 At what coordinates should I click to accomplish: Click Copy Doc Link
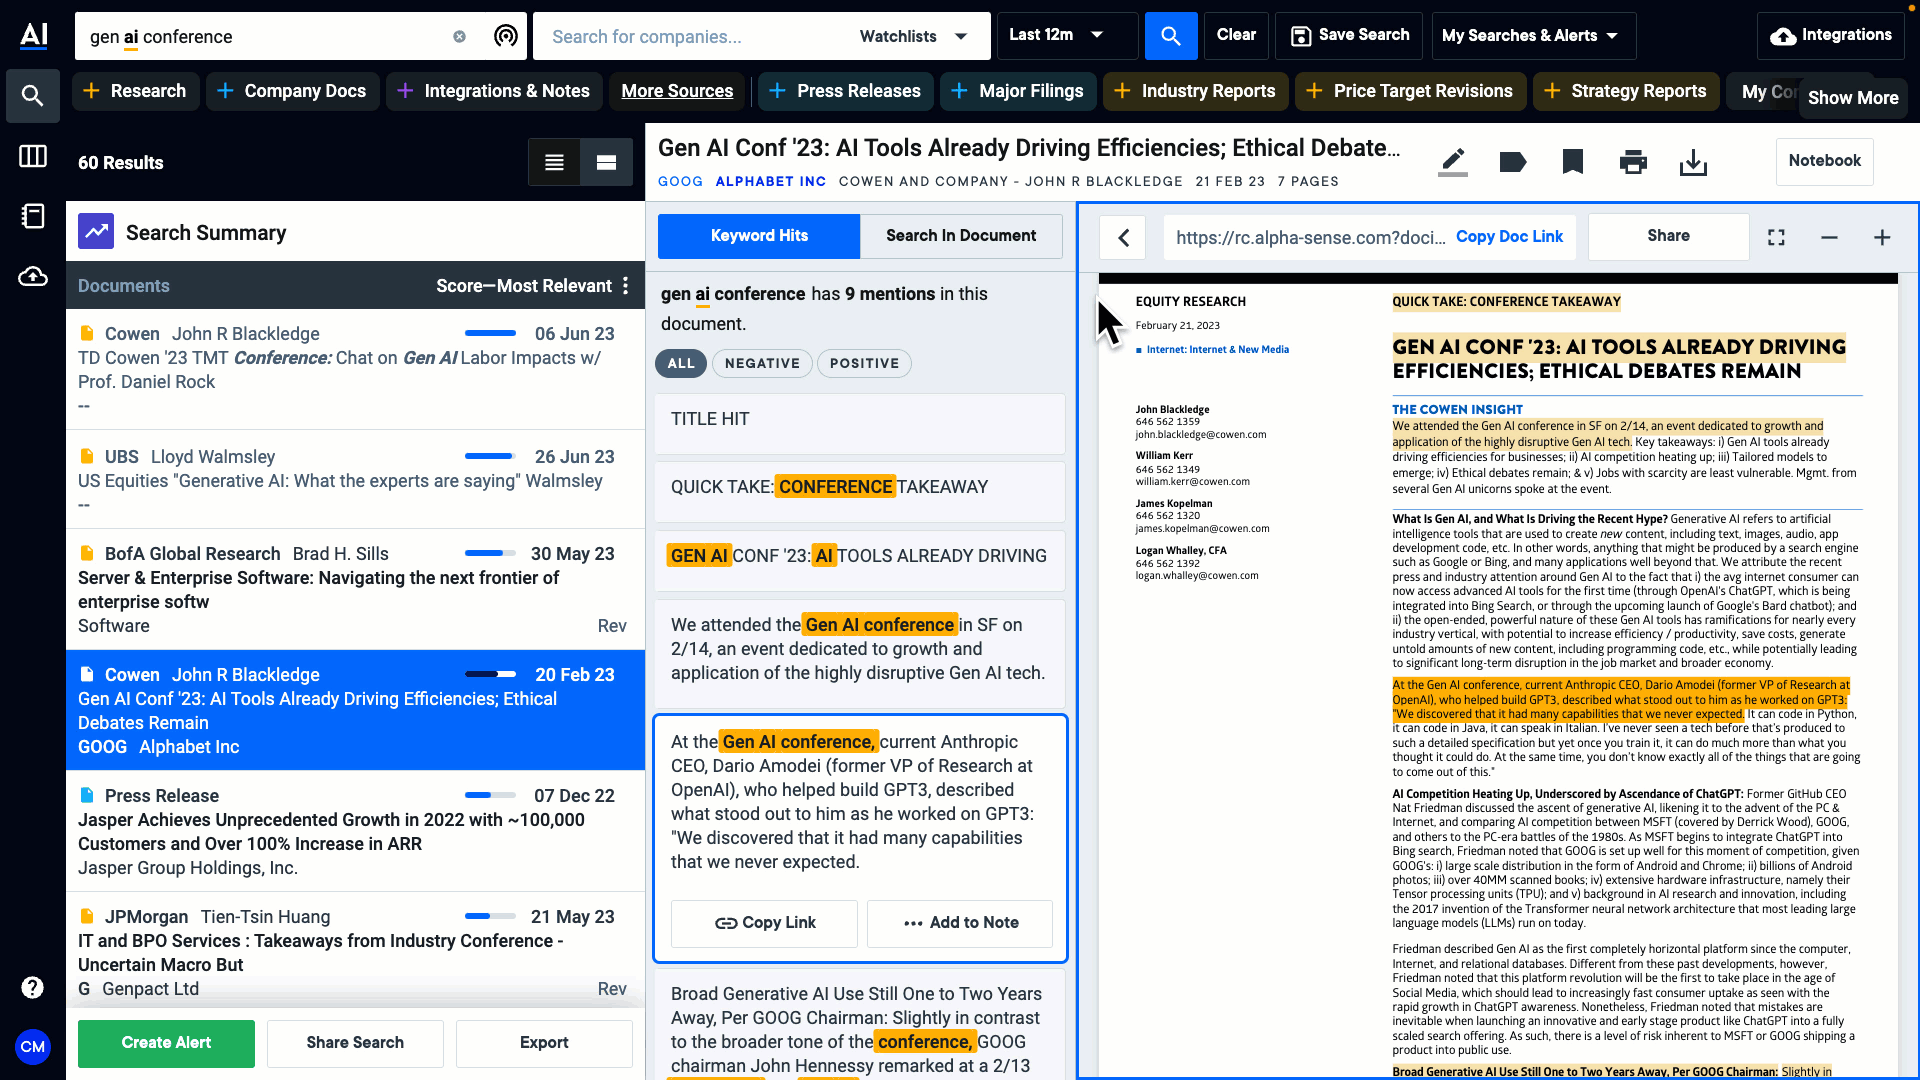click(1509, 237)
